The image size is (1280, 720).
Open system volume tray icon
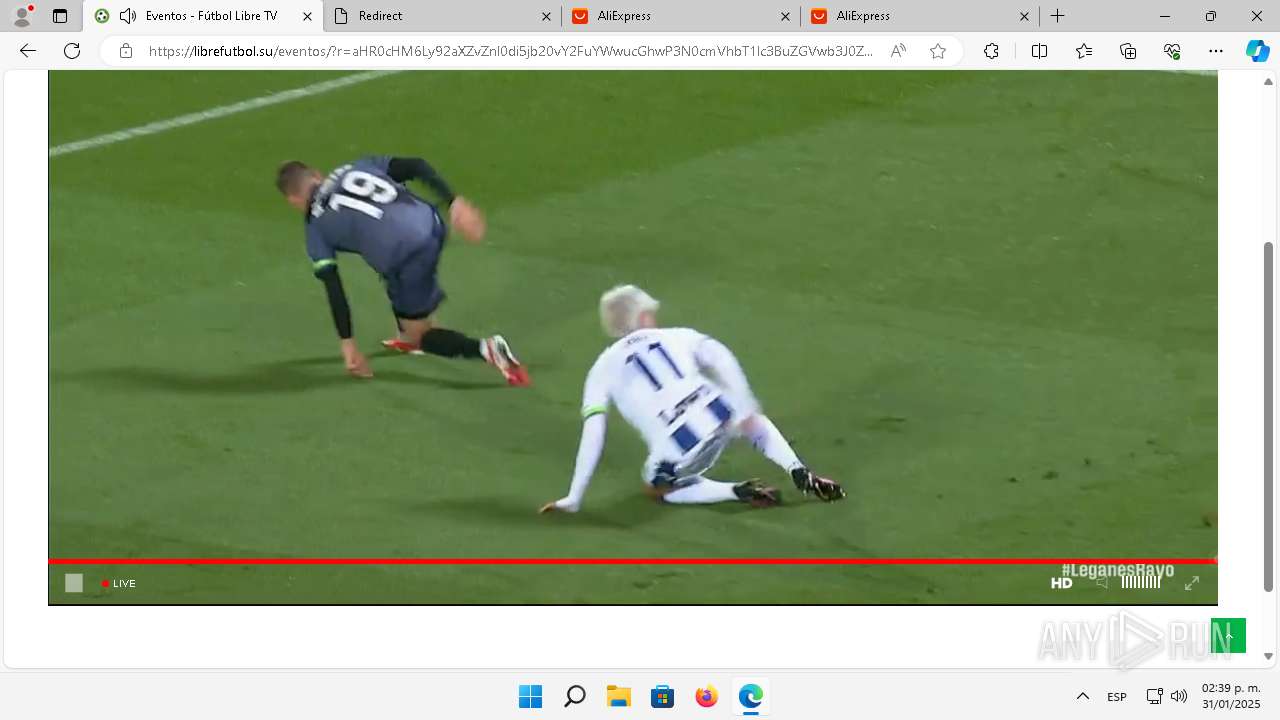click(x=1179, y=696)
